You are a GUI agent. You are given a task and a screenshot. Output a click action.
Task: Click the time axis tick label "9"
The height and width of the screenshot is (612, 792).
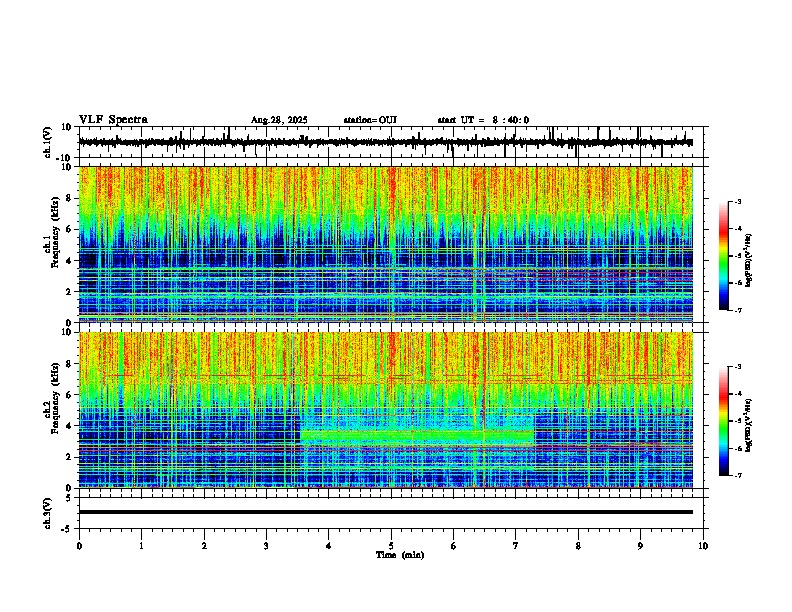point(640,546)
